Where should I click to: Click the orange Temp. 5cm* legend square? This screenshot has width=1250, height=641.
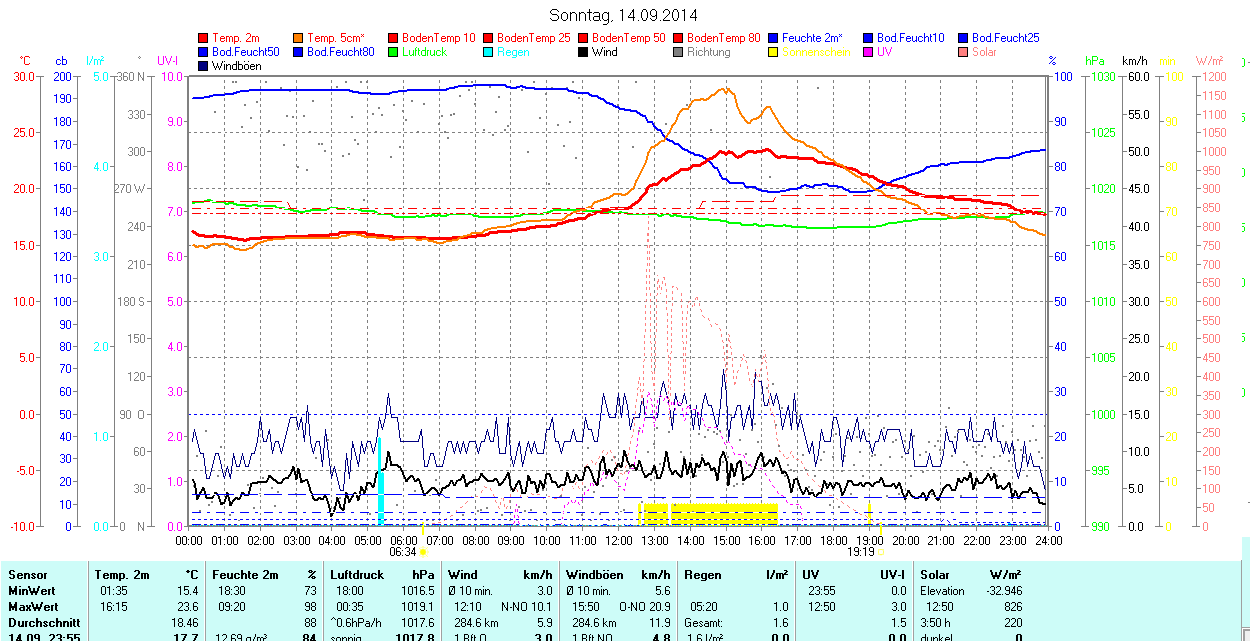tap(299, 38)
